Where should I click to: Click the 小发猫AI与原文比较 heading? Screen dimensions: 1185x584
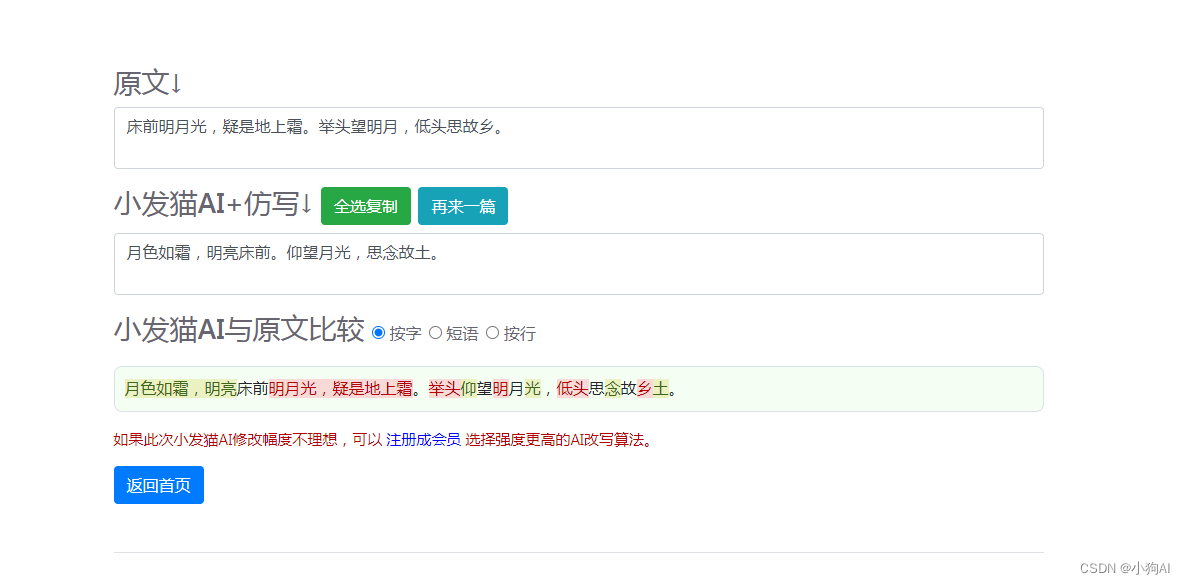coord(239,331)
